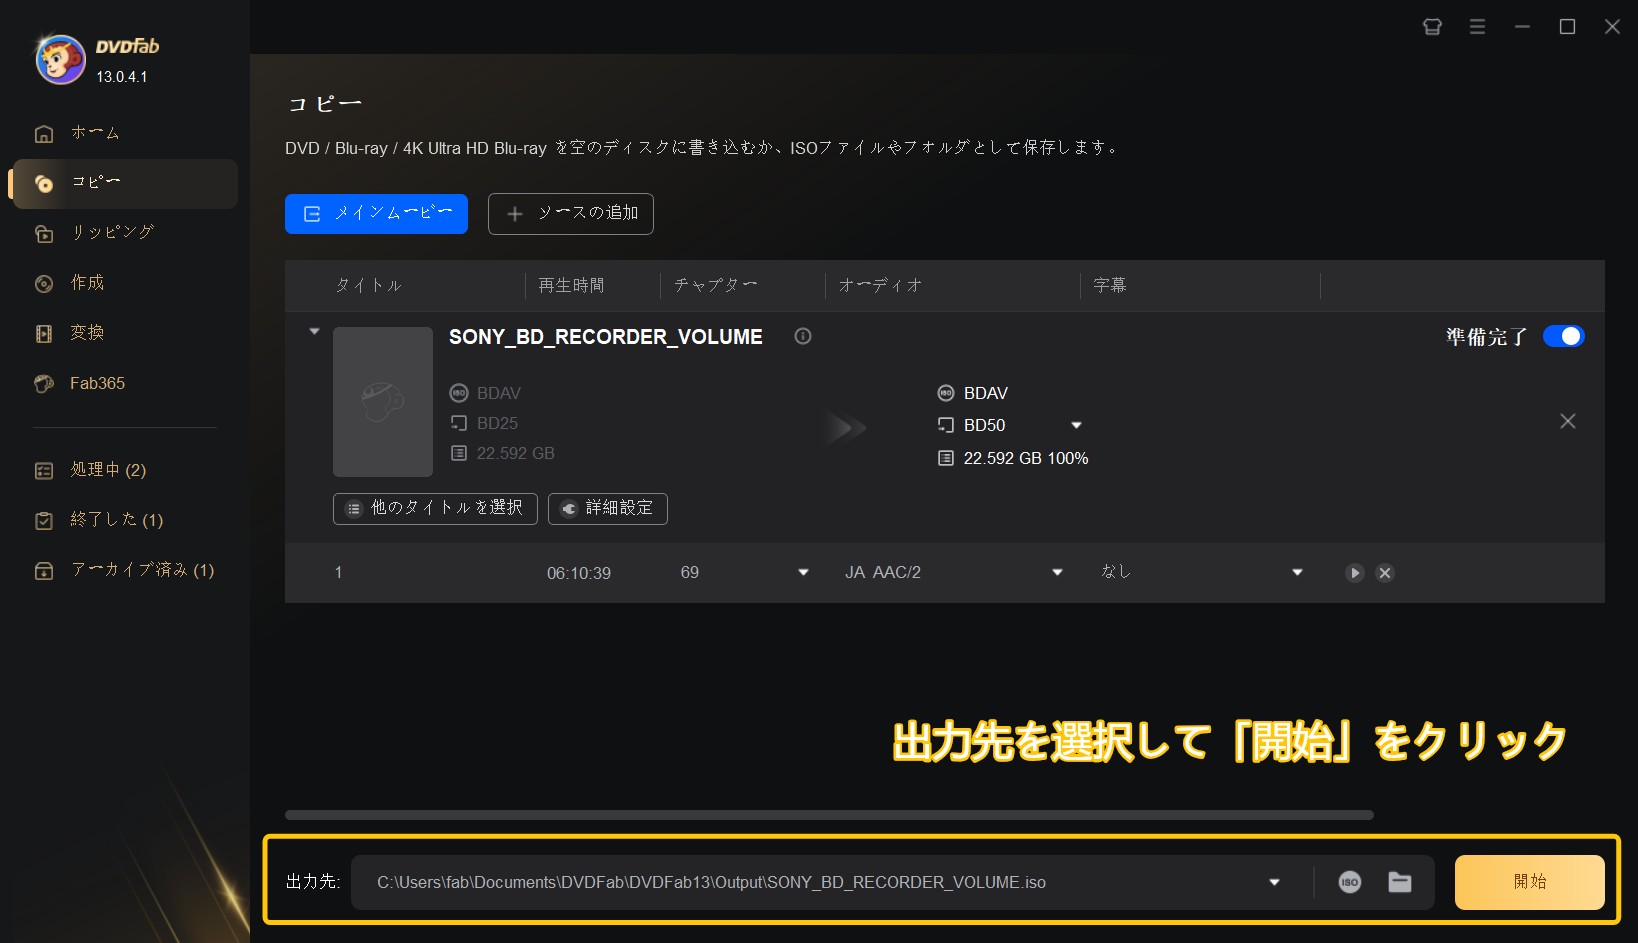1638x943 pixels.
Task: Click タイトル column header
Action: pos(368,285)
